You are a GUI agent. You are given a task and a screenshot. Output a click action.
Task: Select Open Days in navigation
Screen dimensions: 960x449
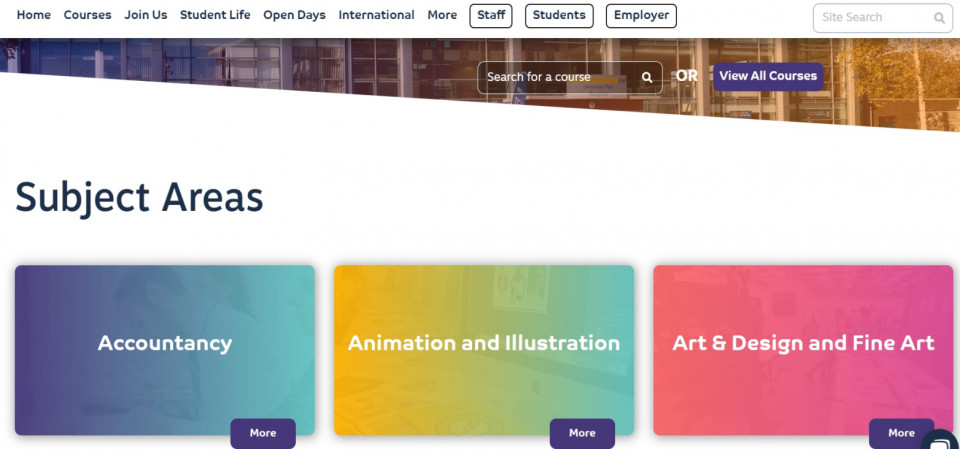pyautogui.click(x=294, y=15)
